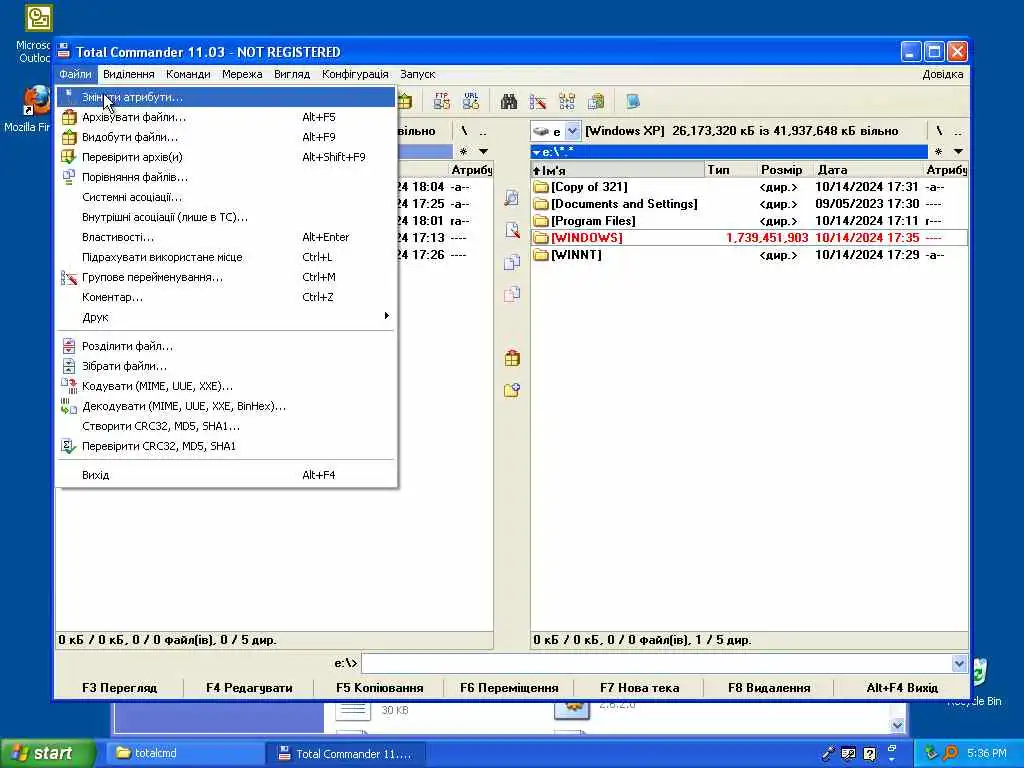
Task: Click the Move files icon in the middle bar
Action: pyautogui.click(x=512, y=294)
